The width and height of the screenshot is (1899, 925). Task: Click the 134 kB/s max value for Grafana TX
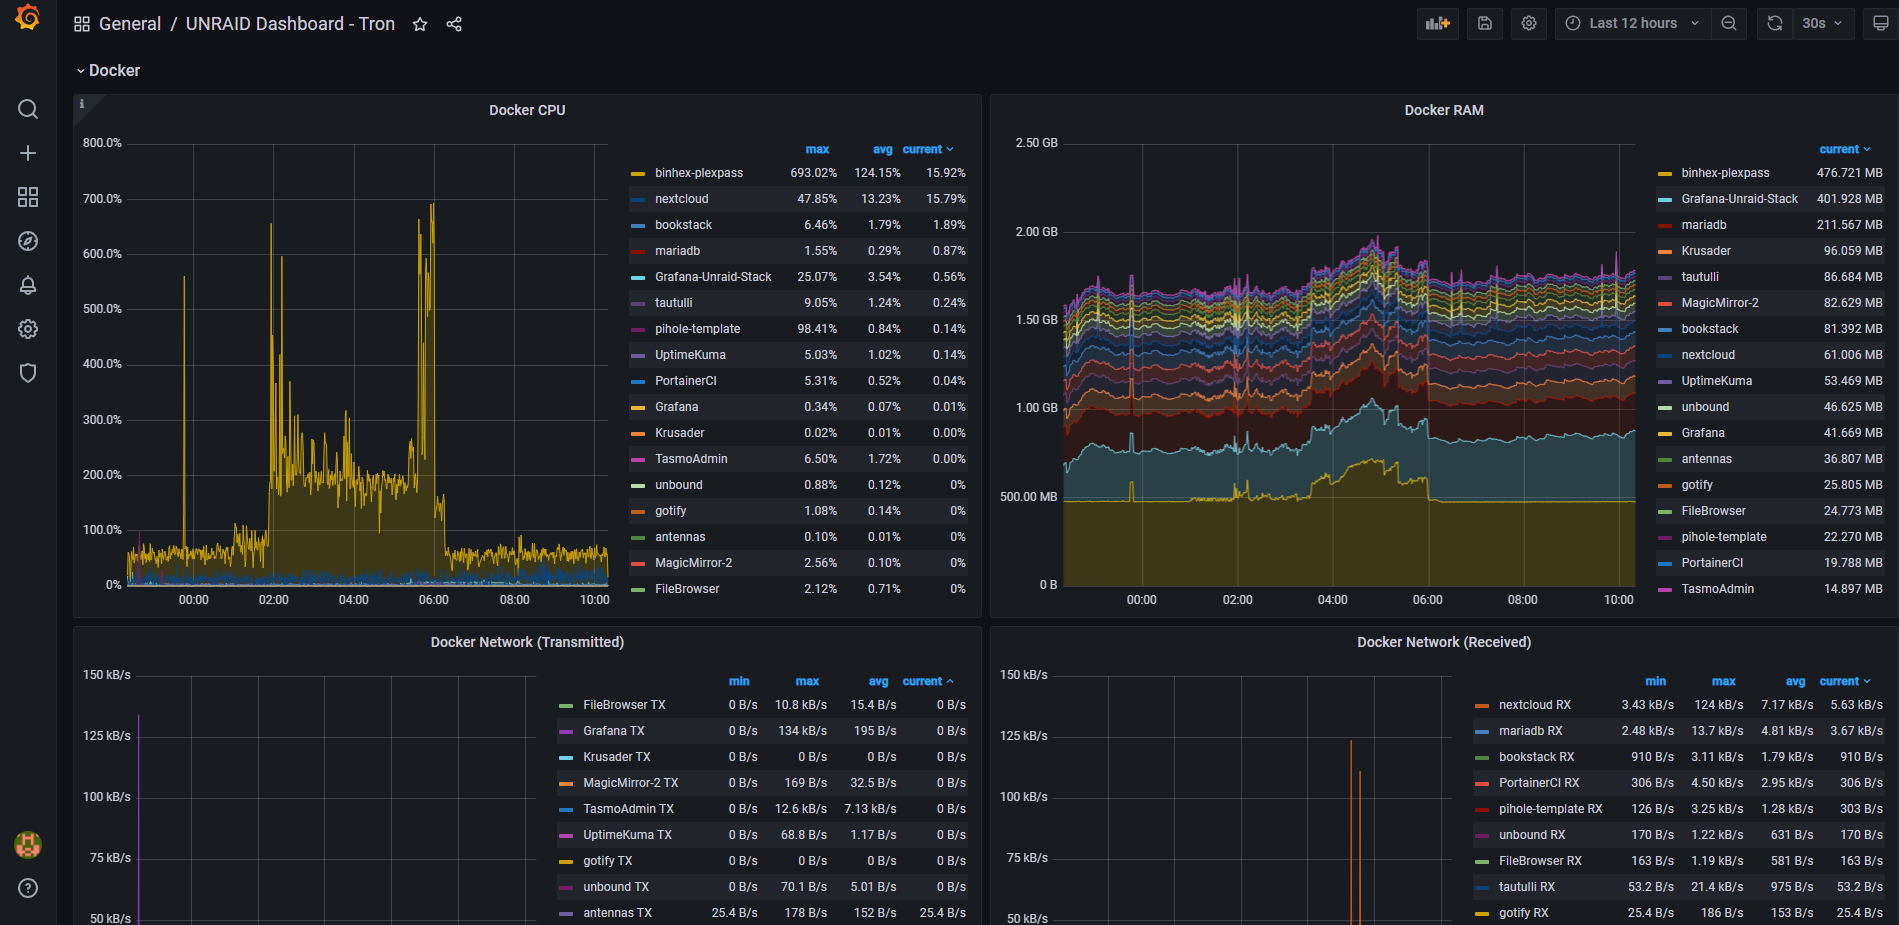802,731
